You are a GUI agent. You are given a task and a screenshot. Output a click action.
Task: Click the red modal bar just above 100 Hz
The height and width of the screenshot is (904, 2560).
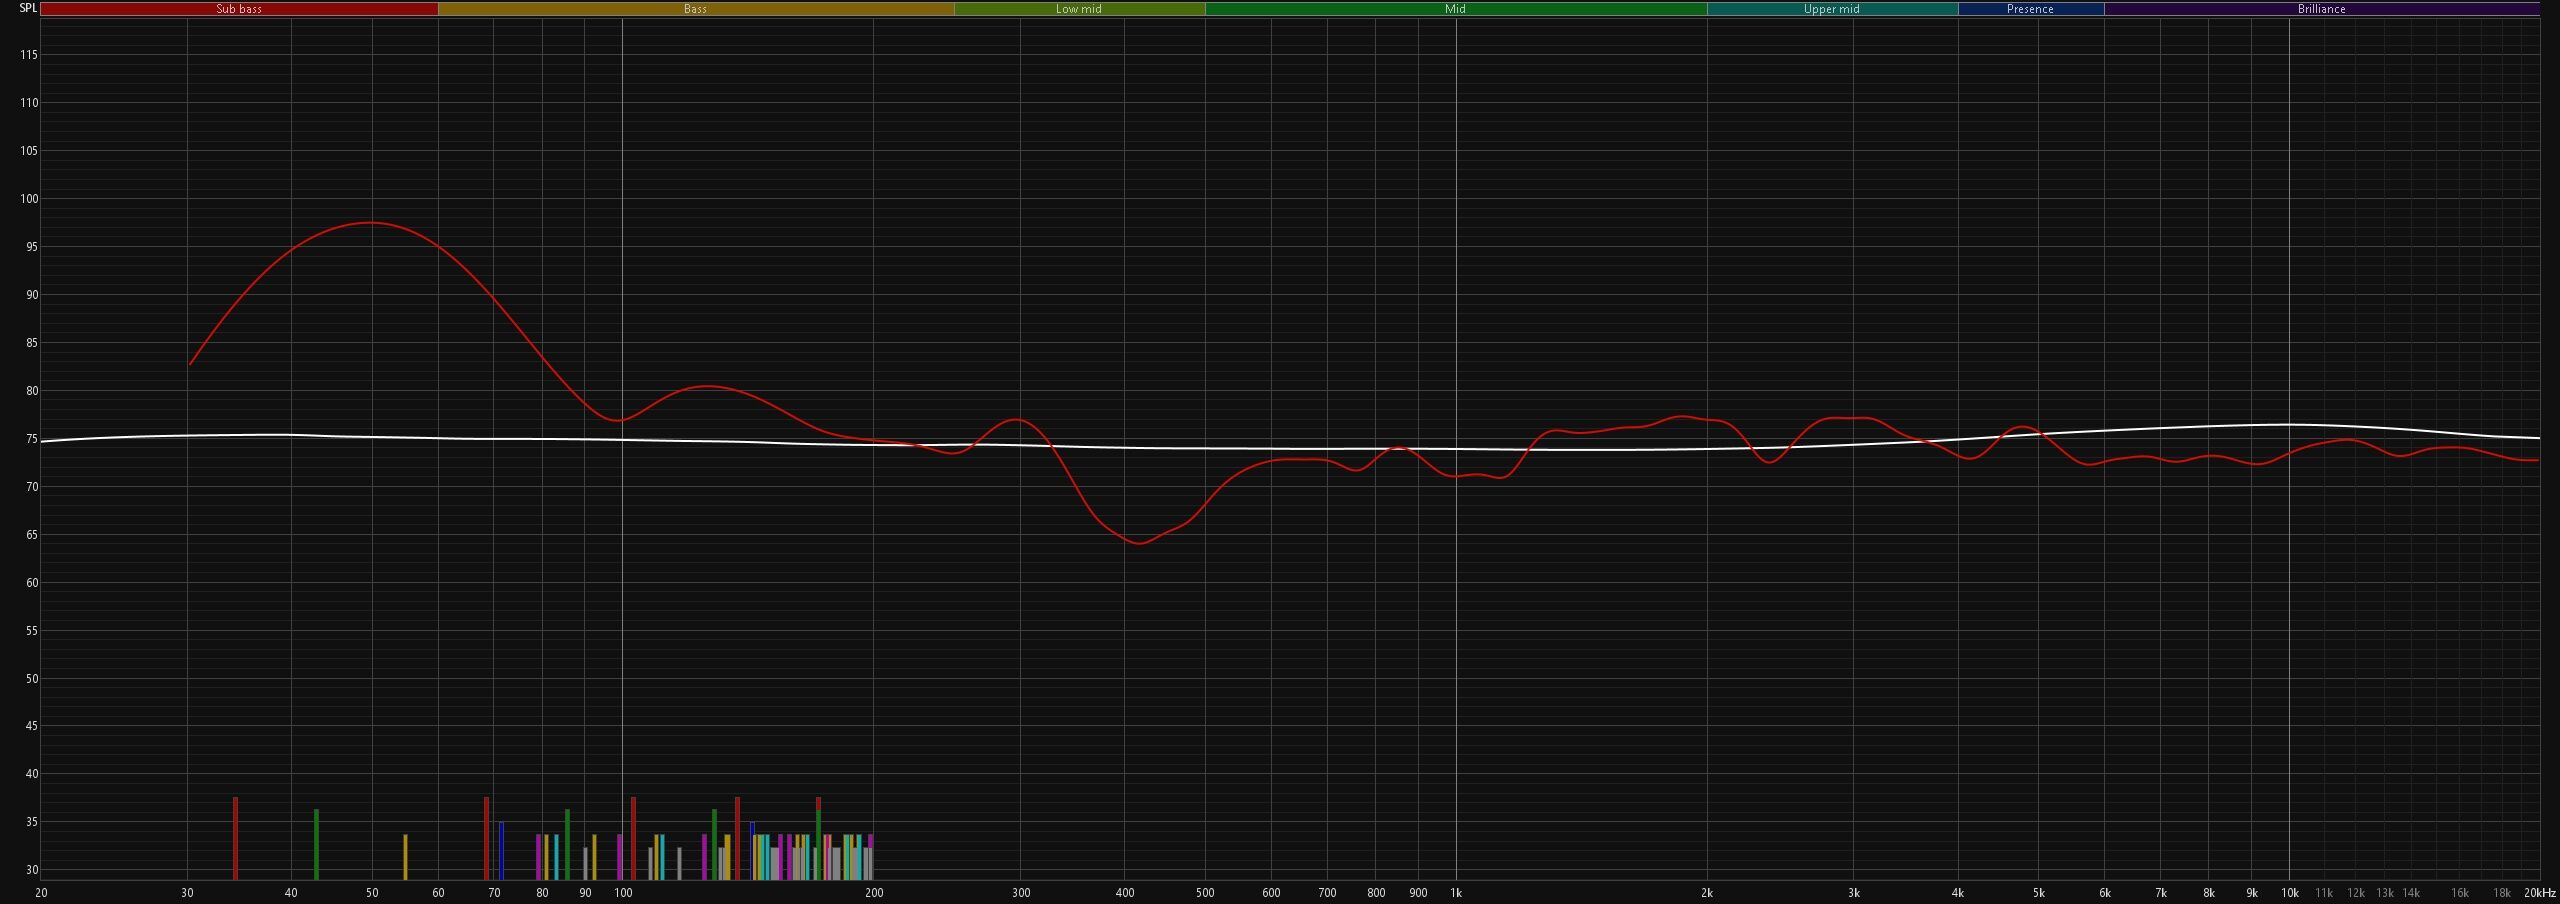coord(633,838)
